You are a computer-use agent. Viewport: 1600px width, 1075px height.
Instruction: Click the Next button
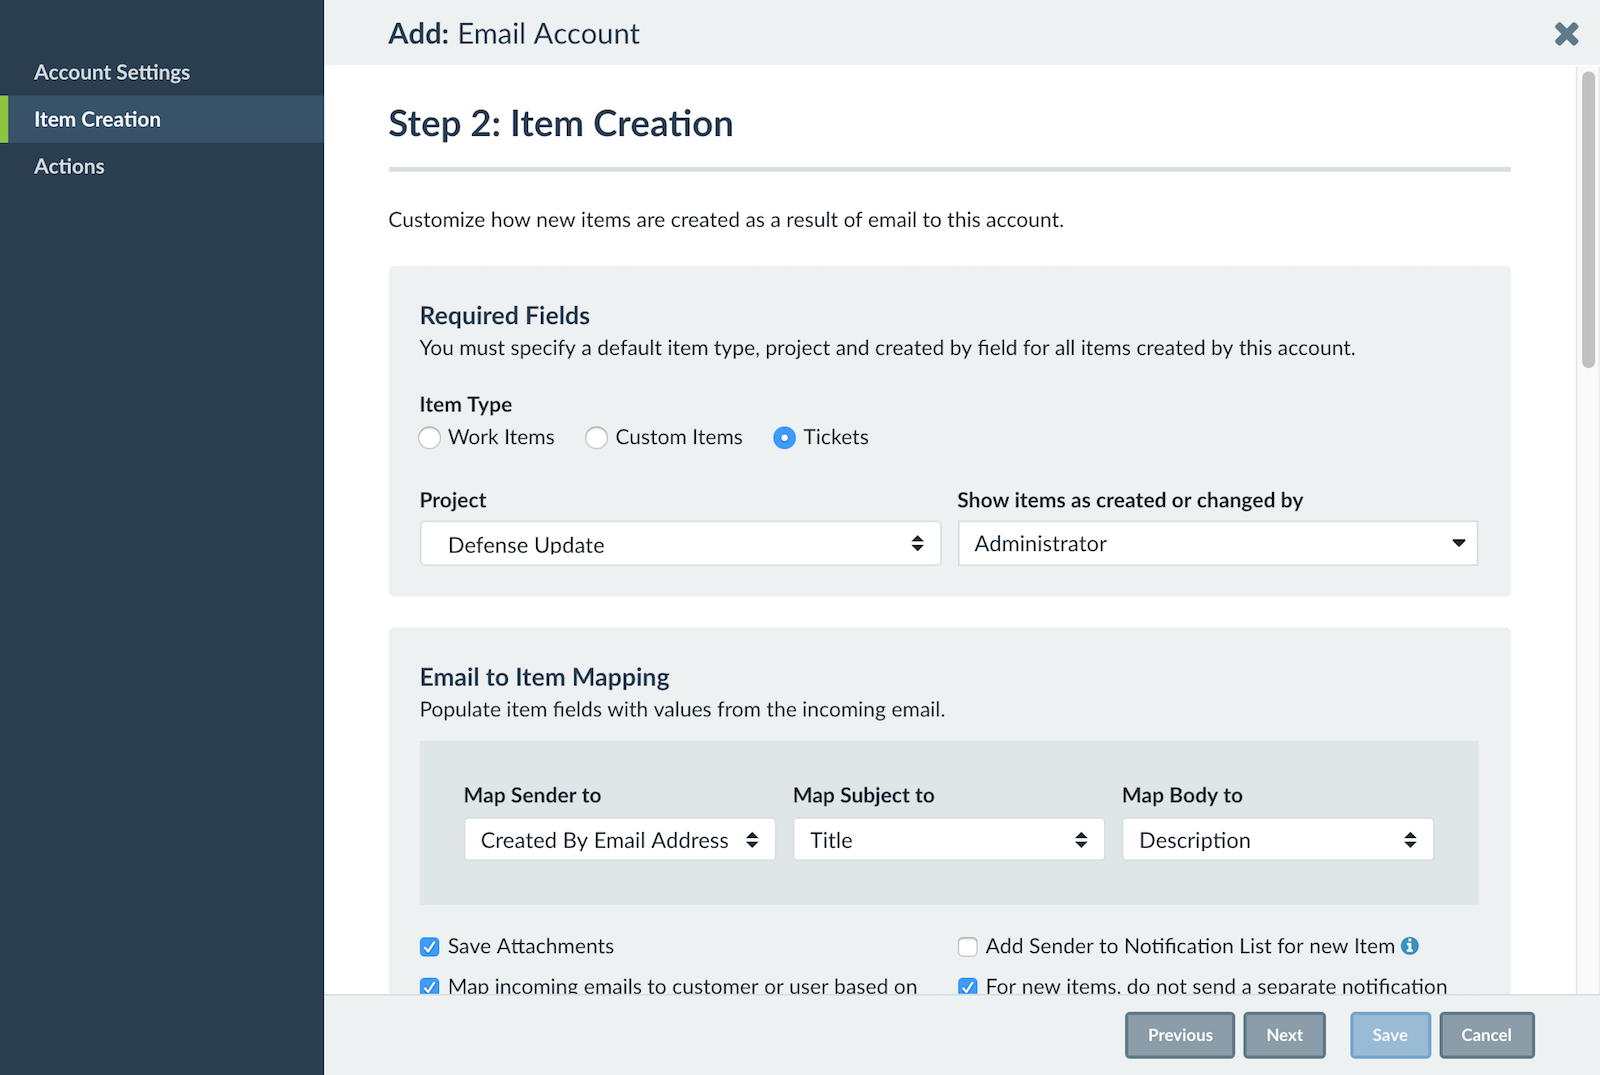pyautogui.click(x=1285, y=1035)
